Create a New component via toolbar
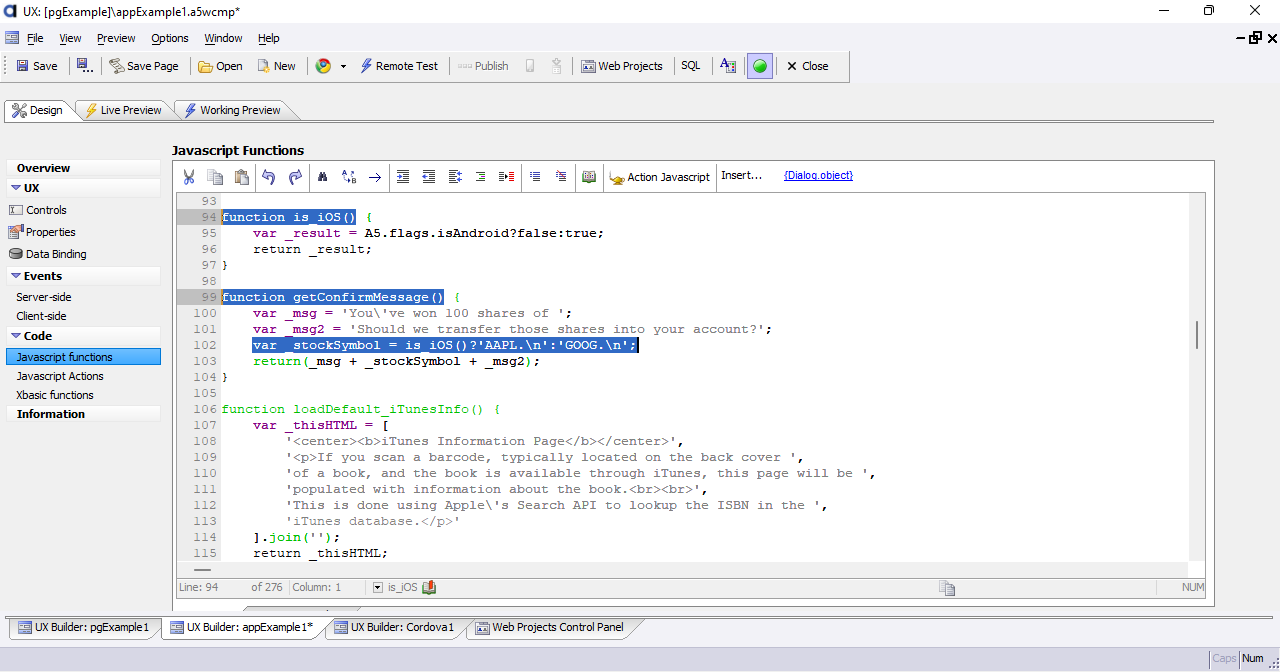The height and width of the screenshot is (672, 1280). (276, 66)
